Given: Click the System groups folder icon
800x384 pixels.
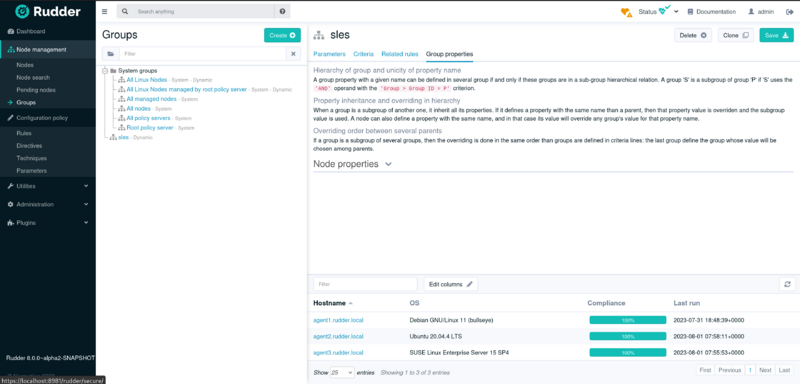Looking at the screenshot, I should point(114,70).
